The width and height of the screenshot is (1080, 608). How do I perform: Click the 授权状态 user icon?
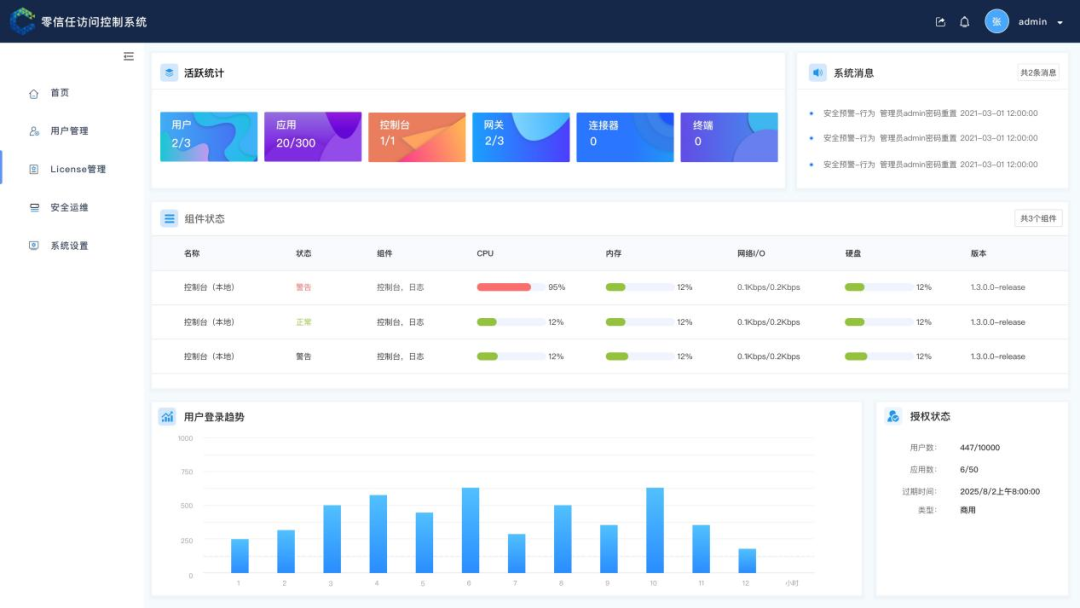(893, 416)
